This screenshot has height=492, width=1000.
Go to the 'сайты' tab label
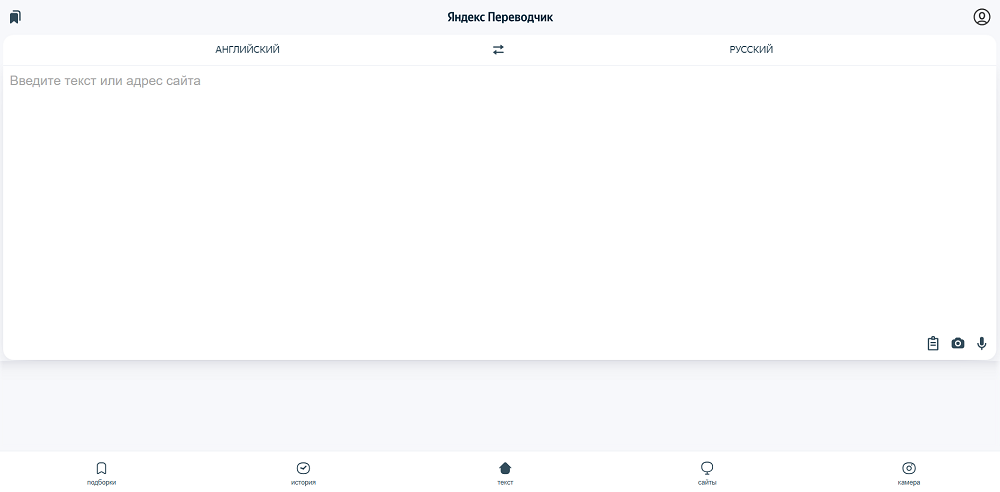707,482
